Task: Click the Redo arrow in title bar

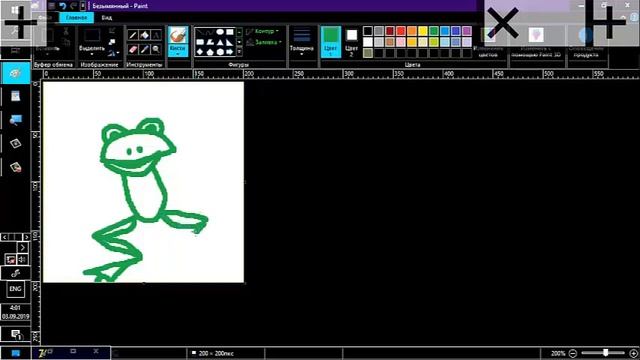Action: click(x=73, y=6)
